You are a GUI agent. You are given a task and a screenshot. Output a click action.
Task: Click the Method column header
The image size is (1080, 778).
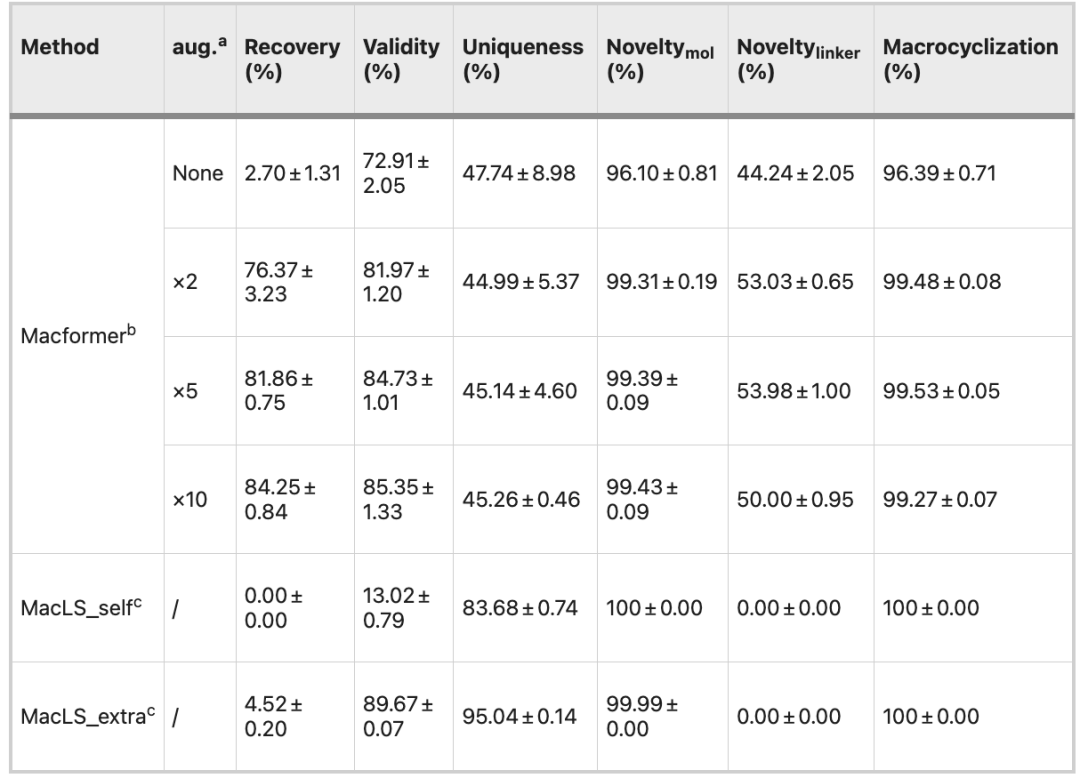click(60, 47)
